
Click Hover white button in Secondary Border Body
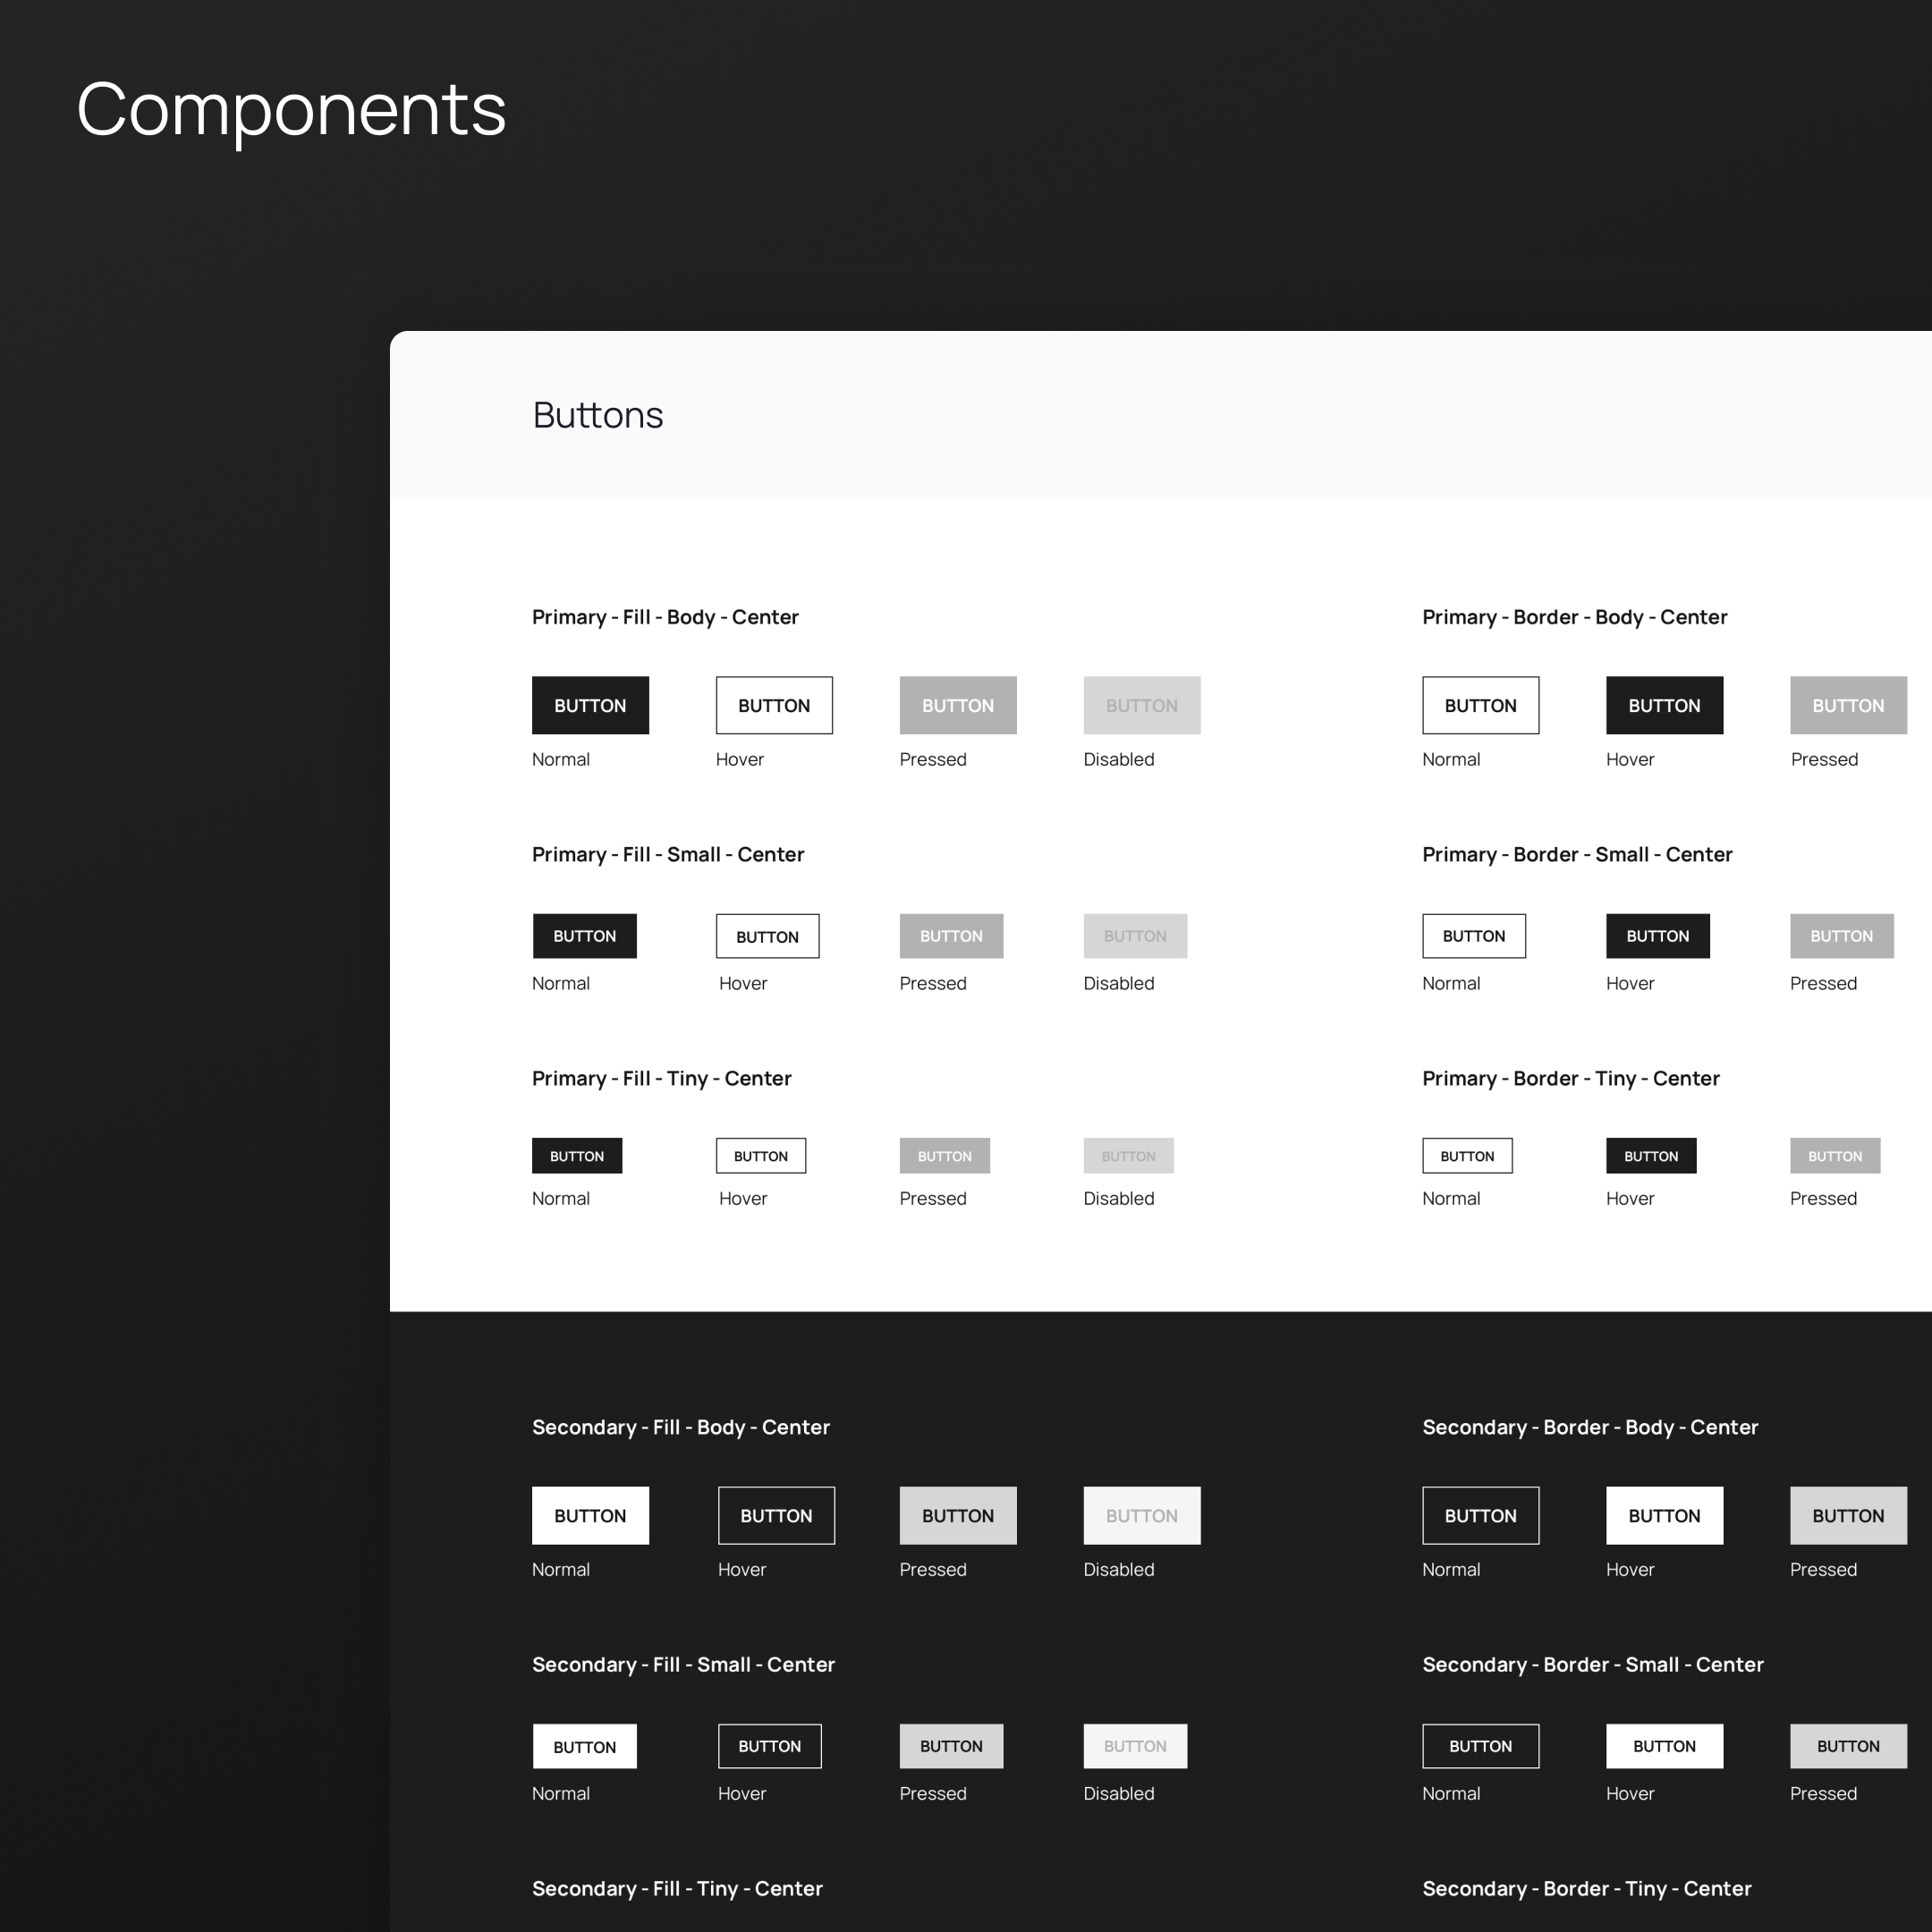tap(1664, 1515)
